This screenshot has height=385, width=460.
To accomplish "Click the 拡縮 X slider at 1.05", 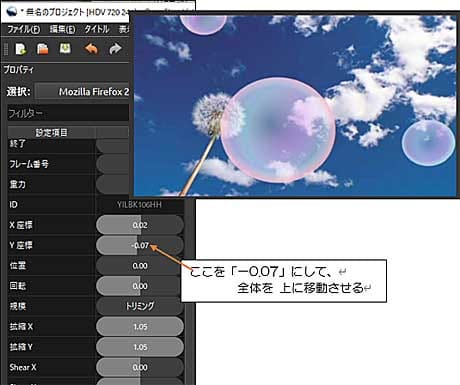I will click(x=140, y=327).
